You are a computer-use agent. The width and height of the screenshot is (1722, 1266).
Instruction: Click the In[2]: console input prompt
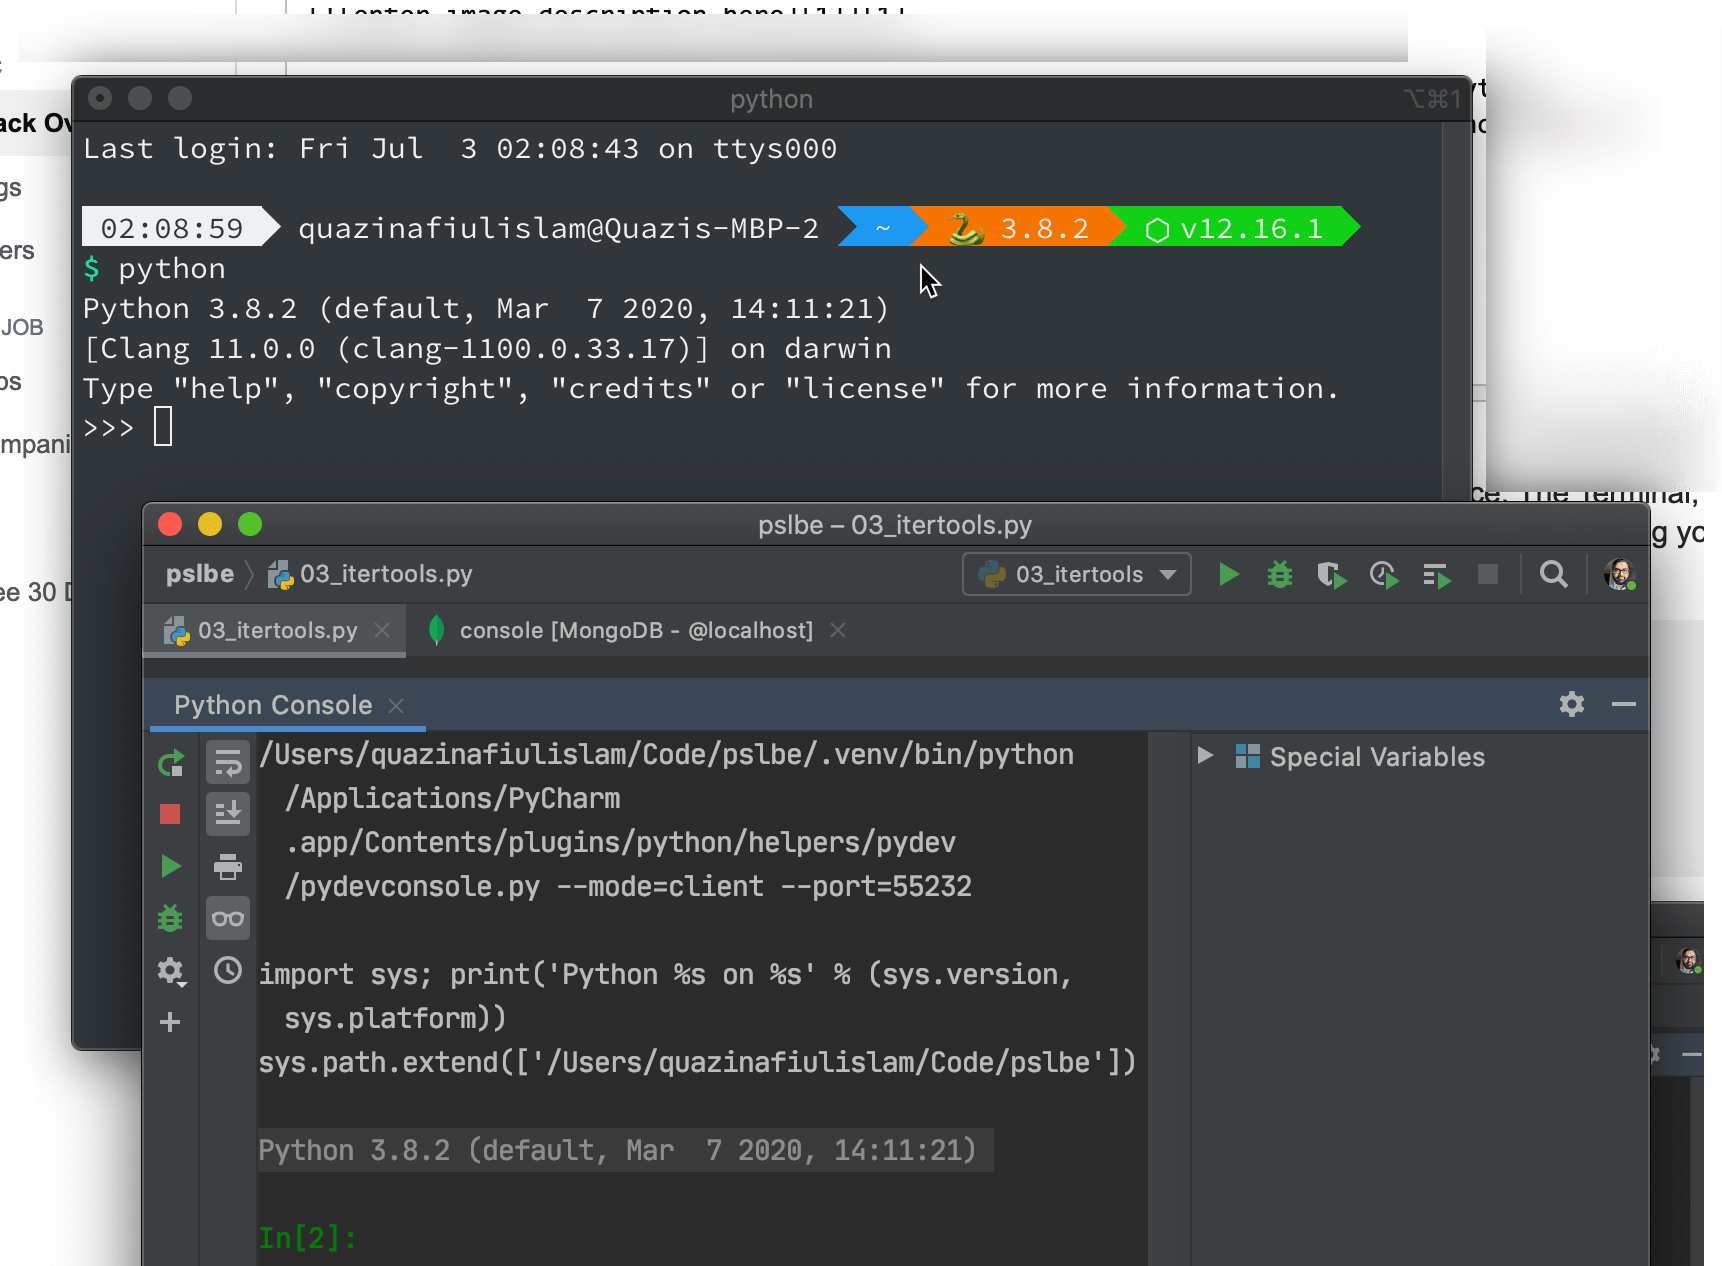308,1238
